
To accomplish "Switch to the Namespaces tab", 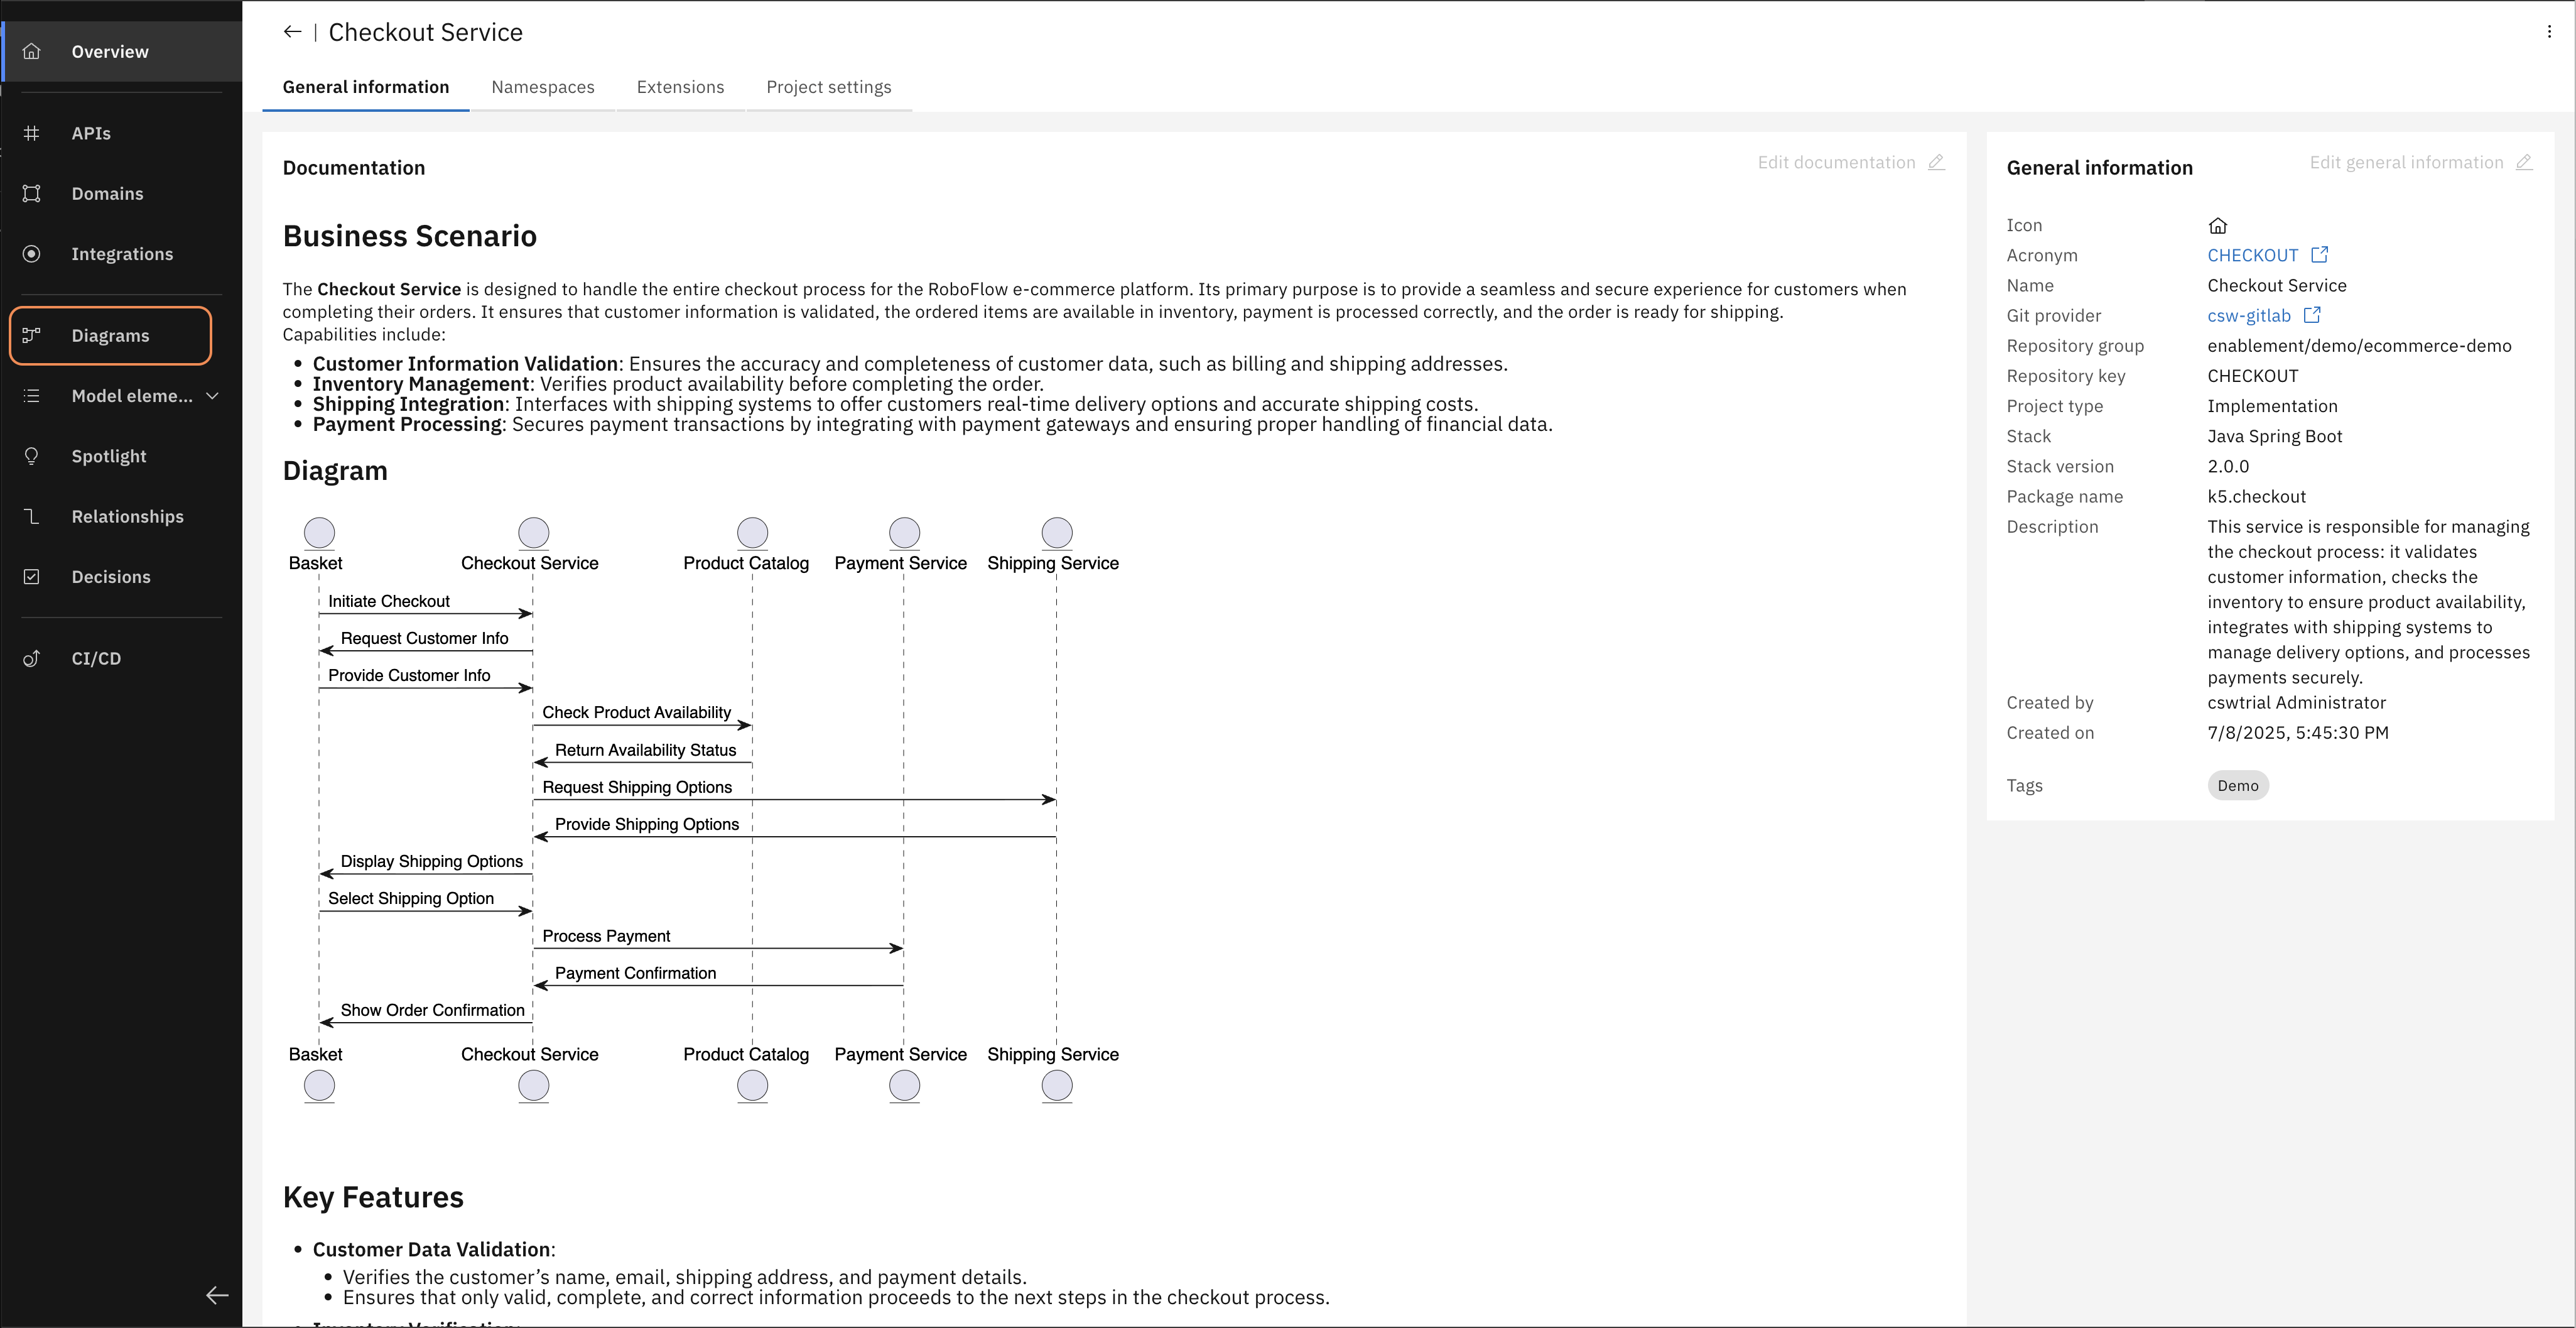I will coord(542,87).
